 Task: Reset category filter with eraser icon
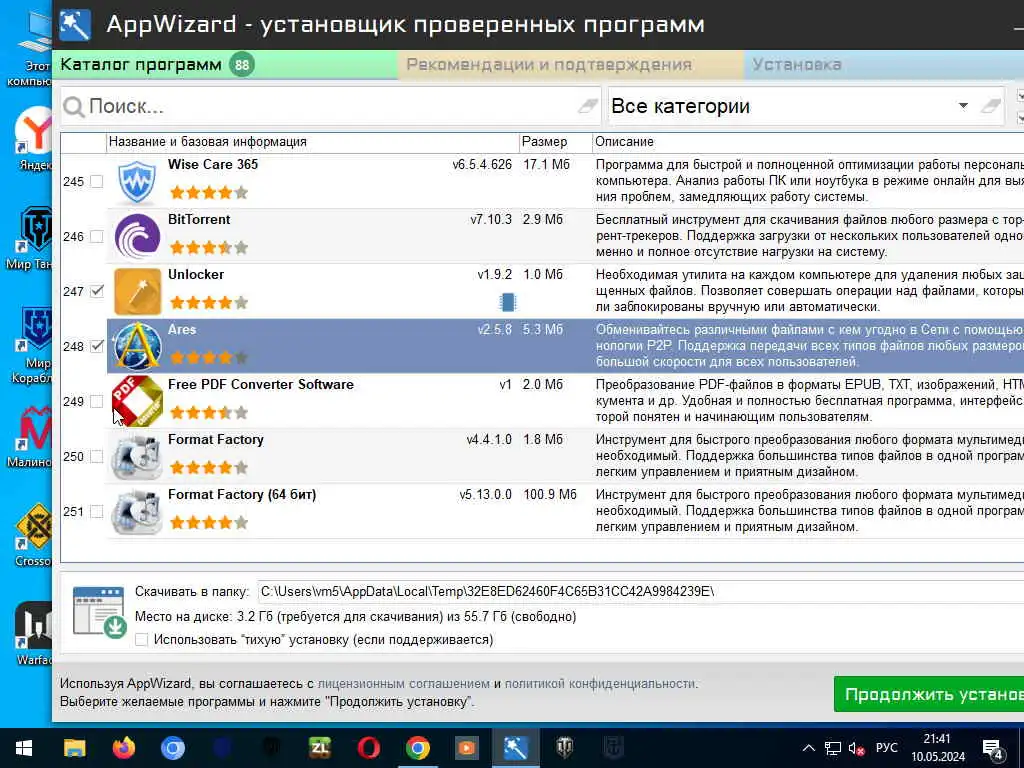click(x=991, y=106)
